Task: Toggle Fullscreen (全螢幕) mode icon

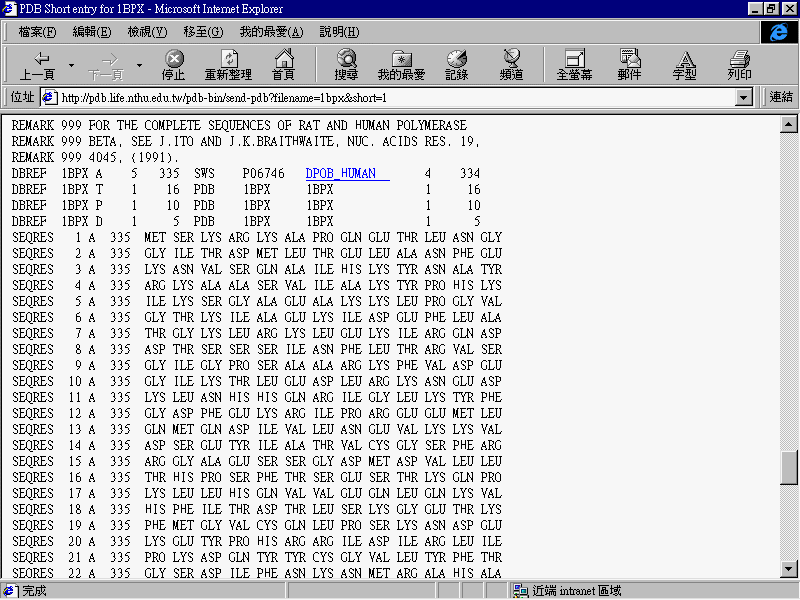Action: 574,65
